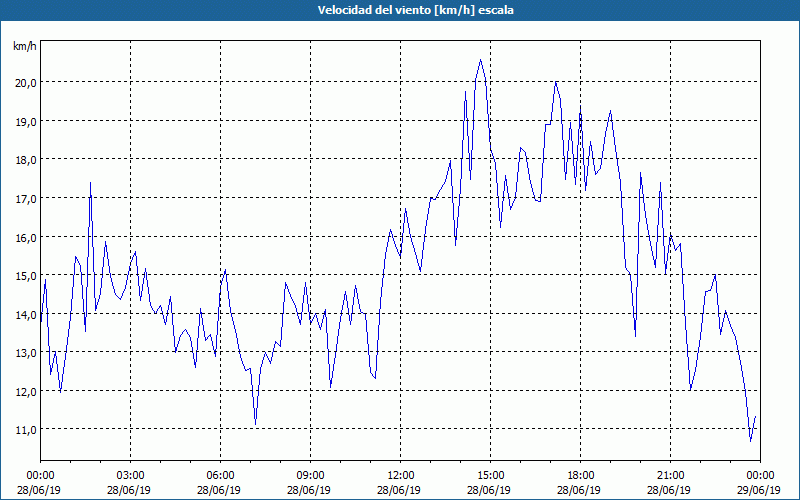Click the 'km/h' unit label
Viewport: 800px width, 500px height.
pyautogui.click(x=24, y=47)
